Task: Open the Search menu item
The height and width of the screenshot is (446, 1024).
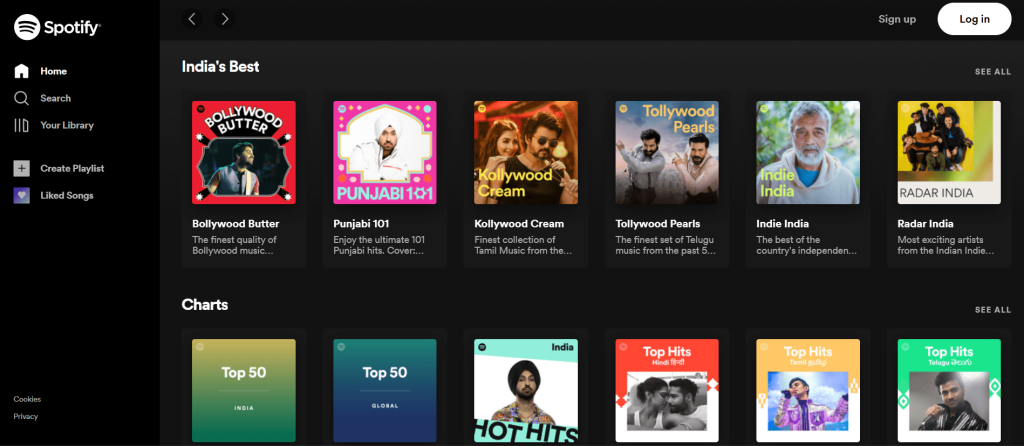Action: pyautogui.click(x=56, y=98)
